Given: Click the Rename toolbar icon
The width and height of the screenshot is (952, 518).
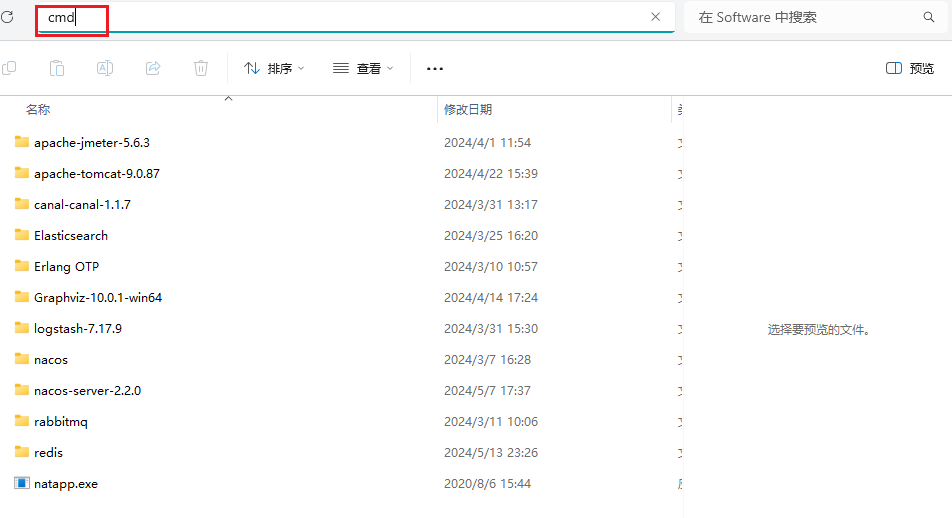Looking at the screenshot, I should pos(105,68).
